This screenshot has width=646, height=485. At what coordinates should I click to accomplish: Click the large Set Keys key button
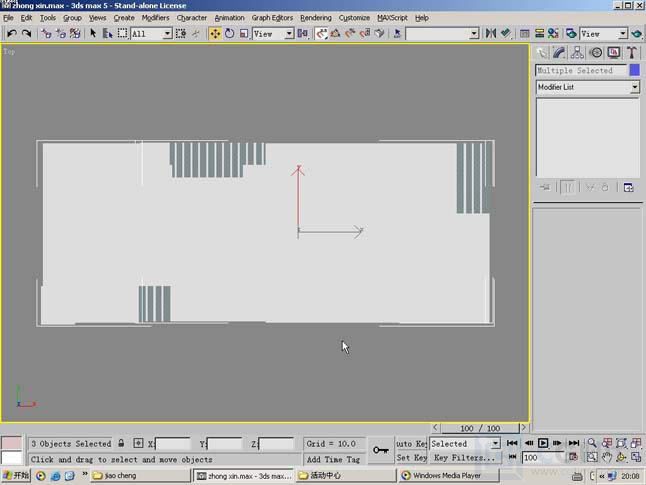[x=381, y=450]
